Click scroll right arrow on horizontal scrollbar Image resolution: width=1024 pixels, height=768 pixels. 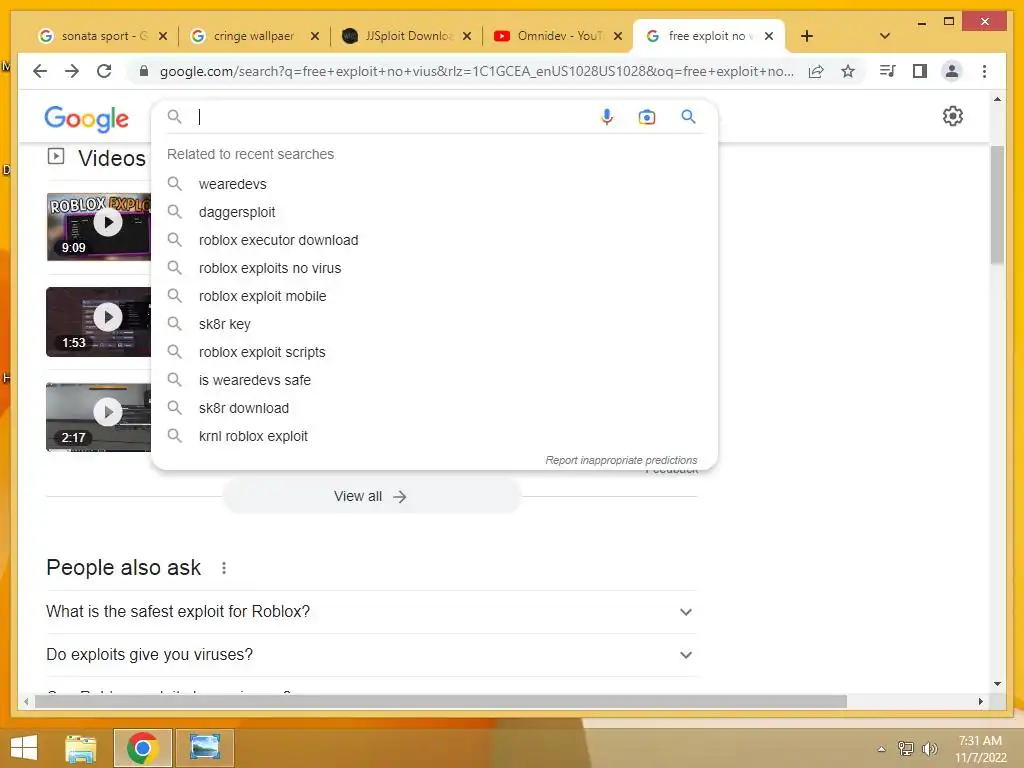pyautogui.click(x=981, y=701)
